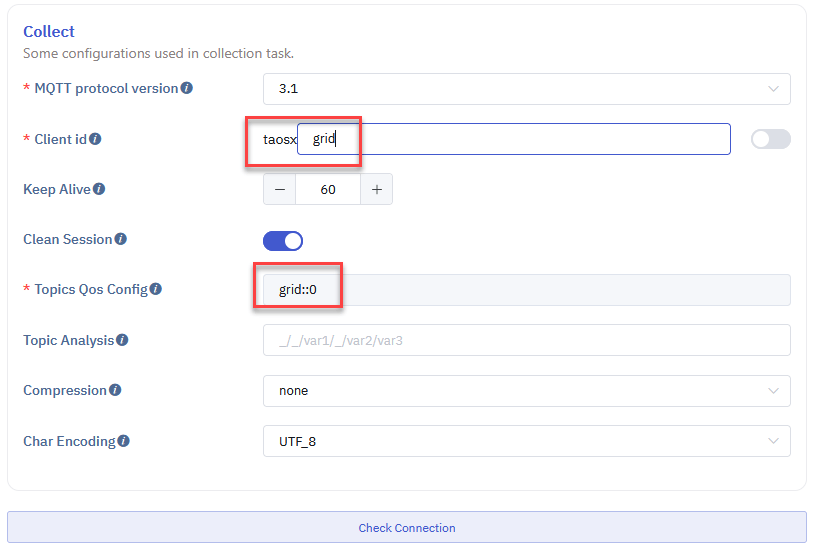Expand the Compression dropdown showing none

[x=527, y=391]
